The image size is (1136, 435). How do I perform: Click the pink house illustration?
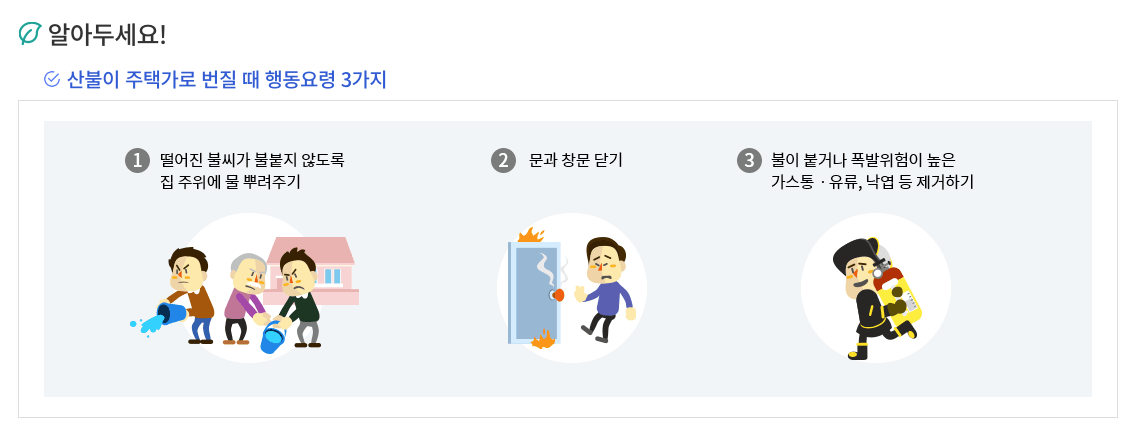[x=312, y=270]
